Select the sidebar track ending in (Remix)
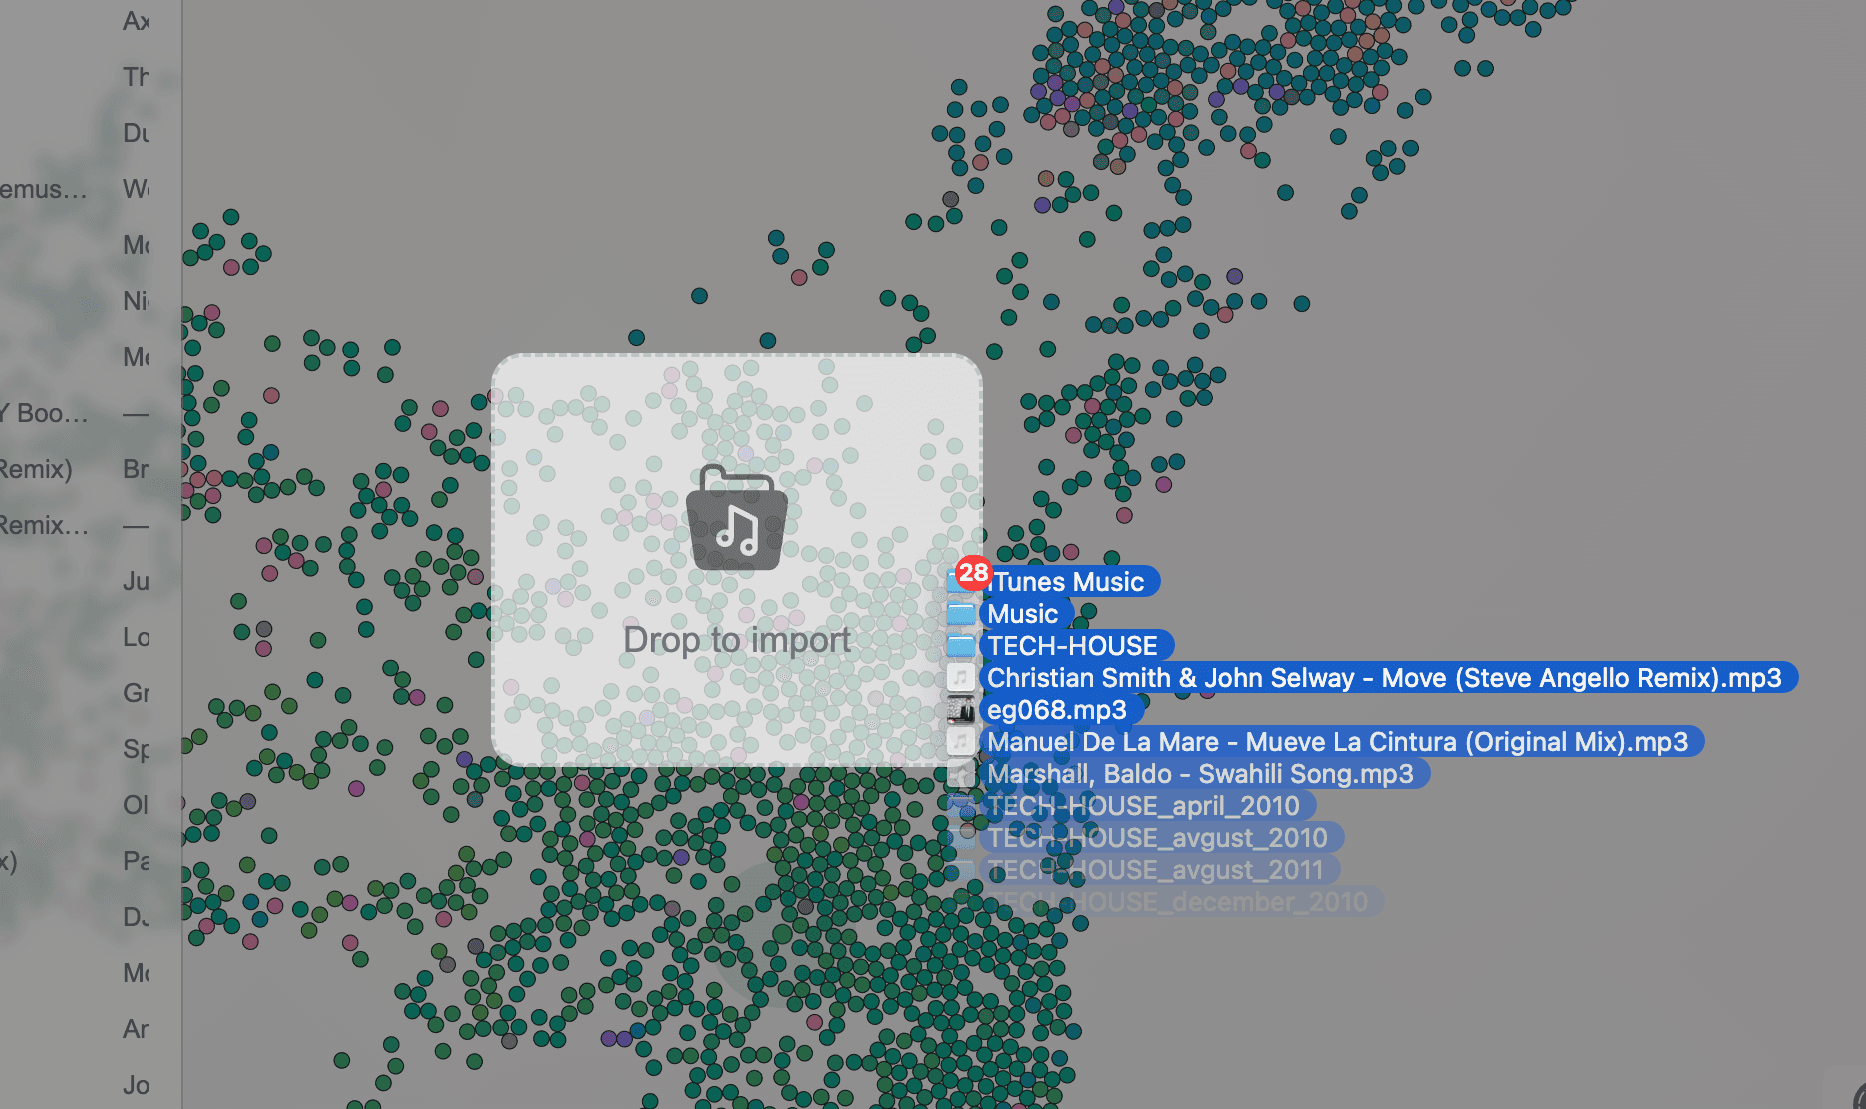 point(35,468)
